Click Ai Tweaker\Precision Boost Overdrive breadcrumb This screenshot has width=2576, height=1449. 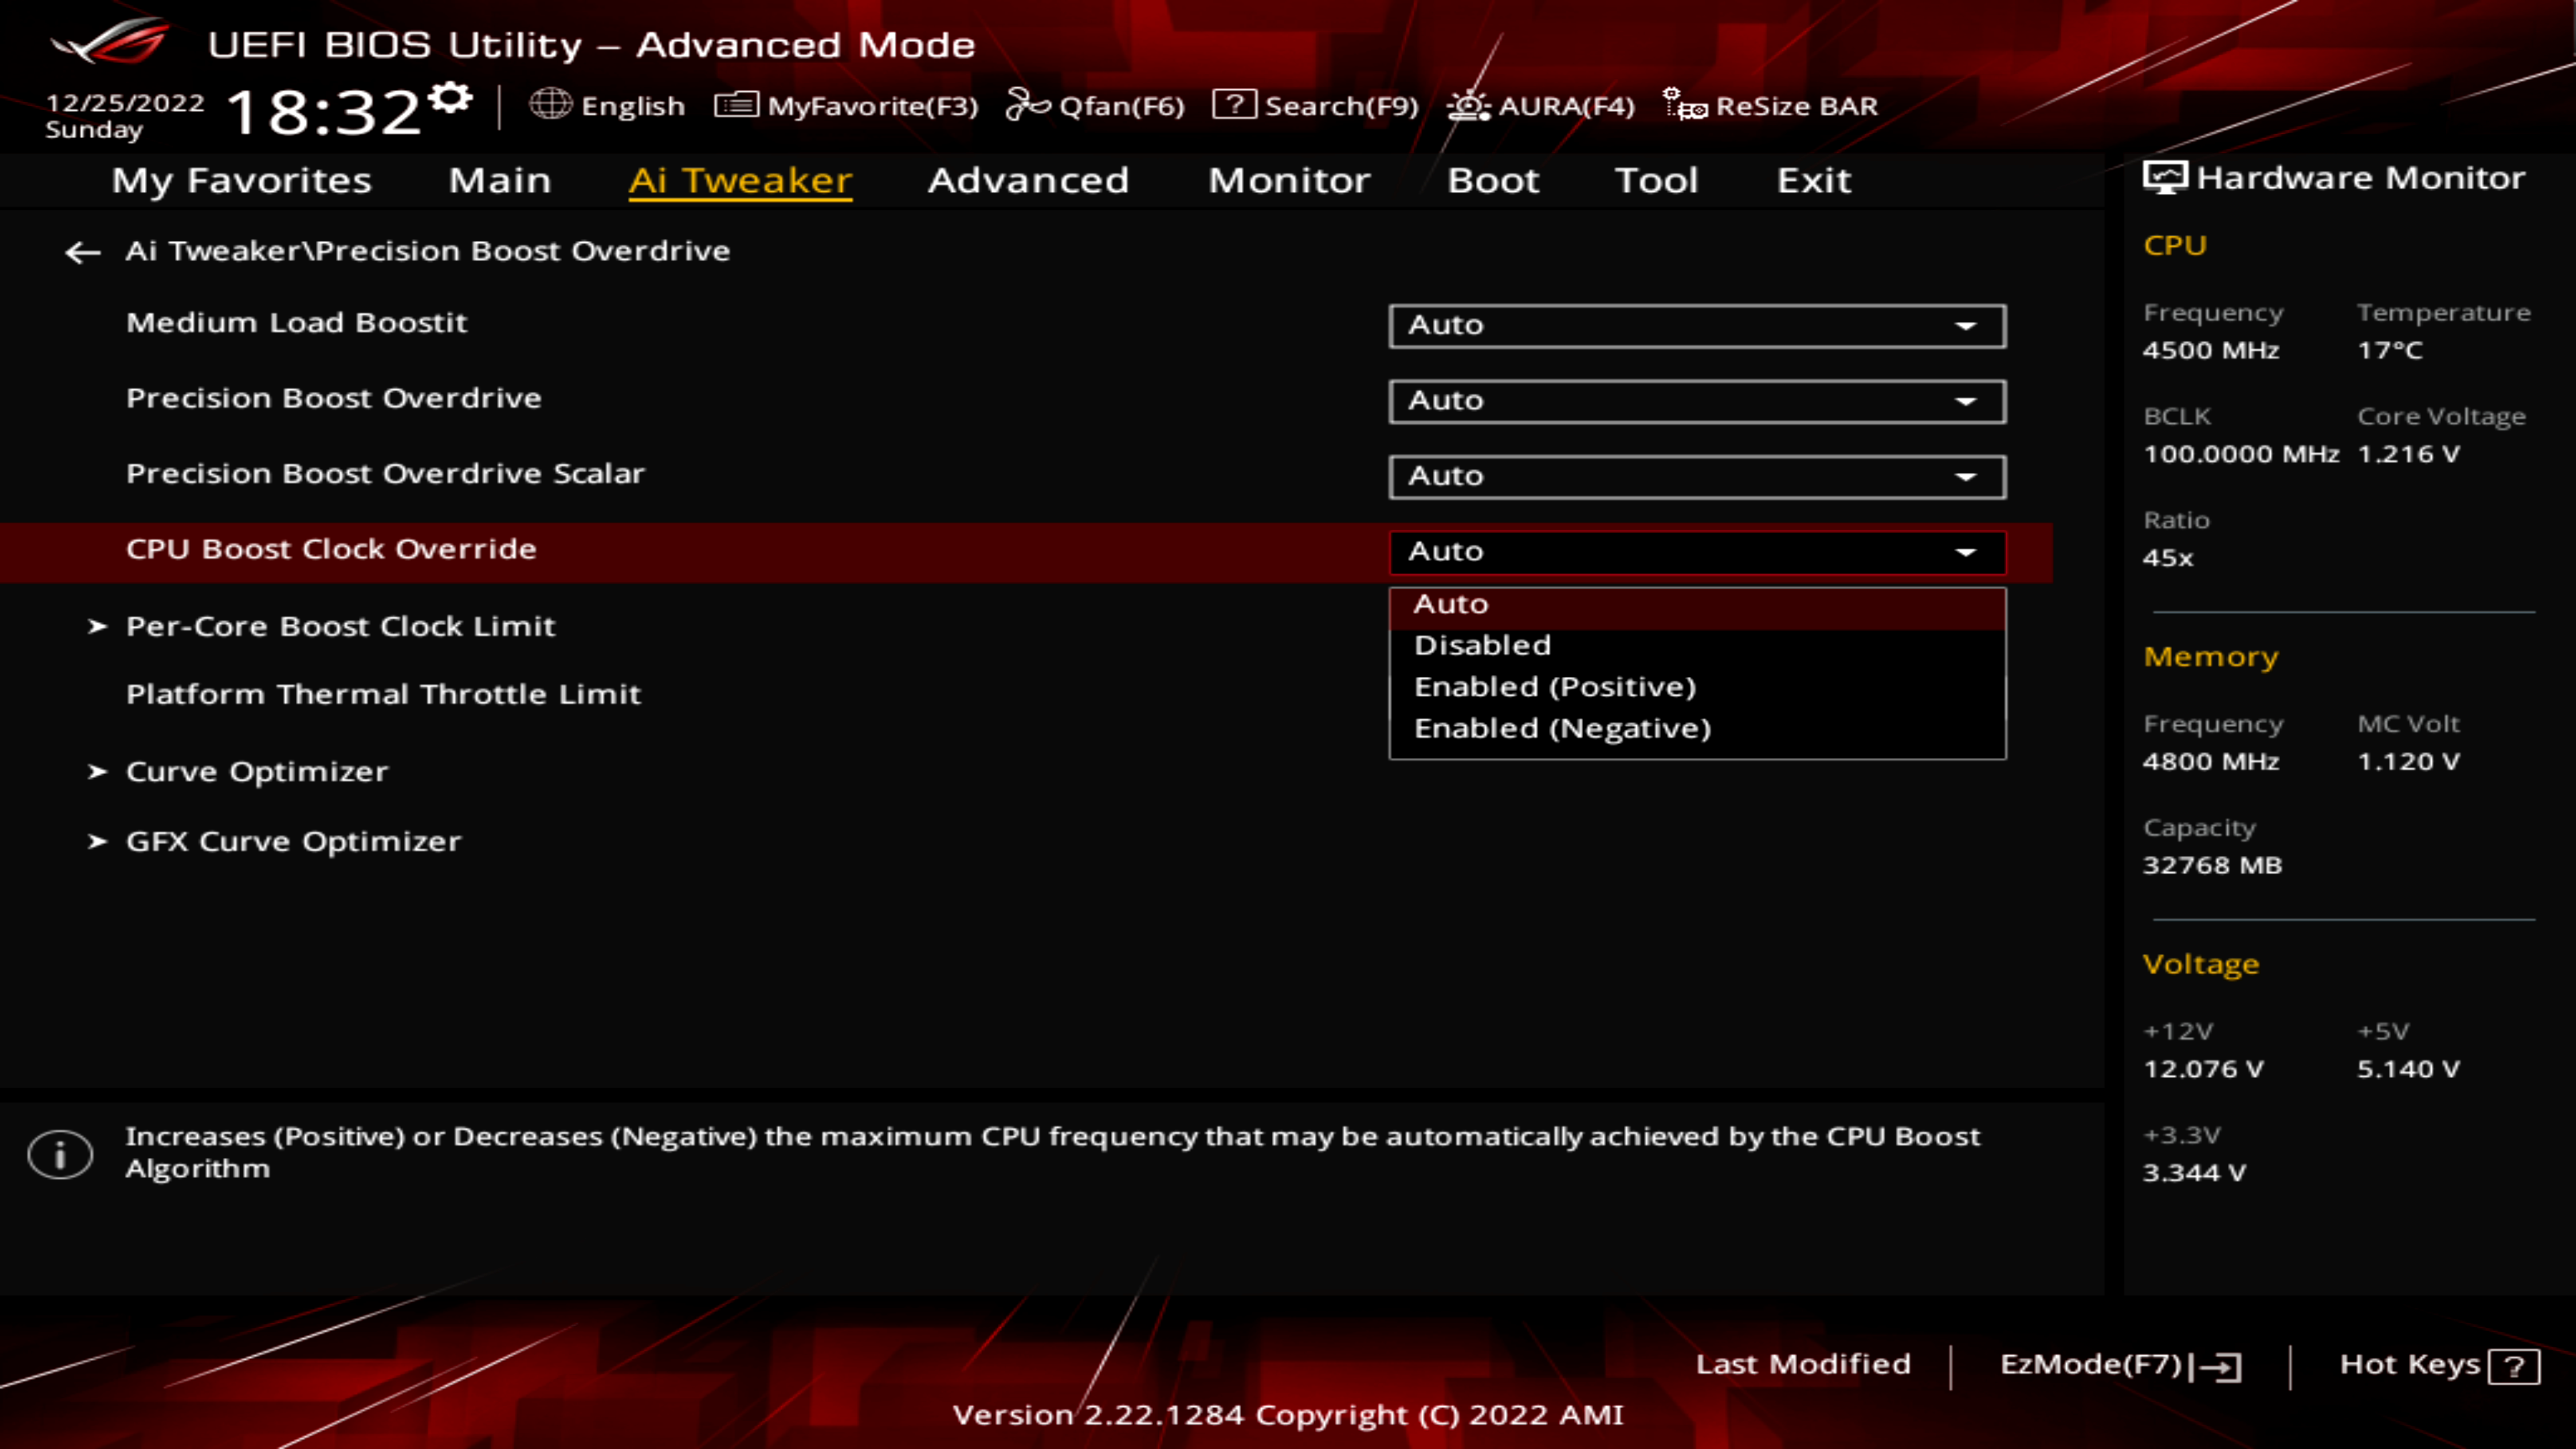point(427,251)
